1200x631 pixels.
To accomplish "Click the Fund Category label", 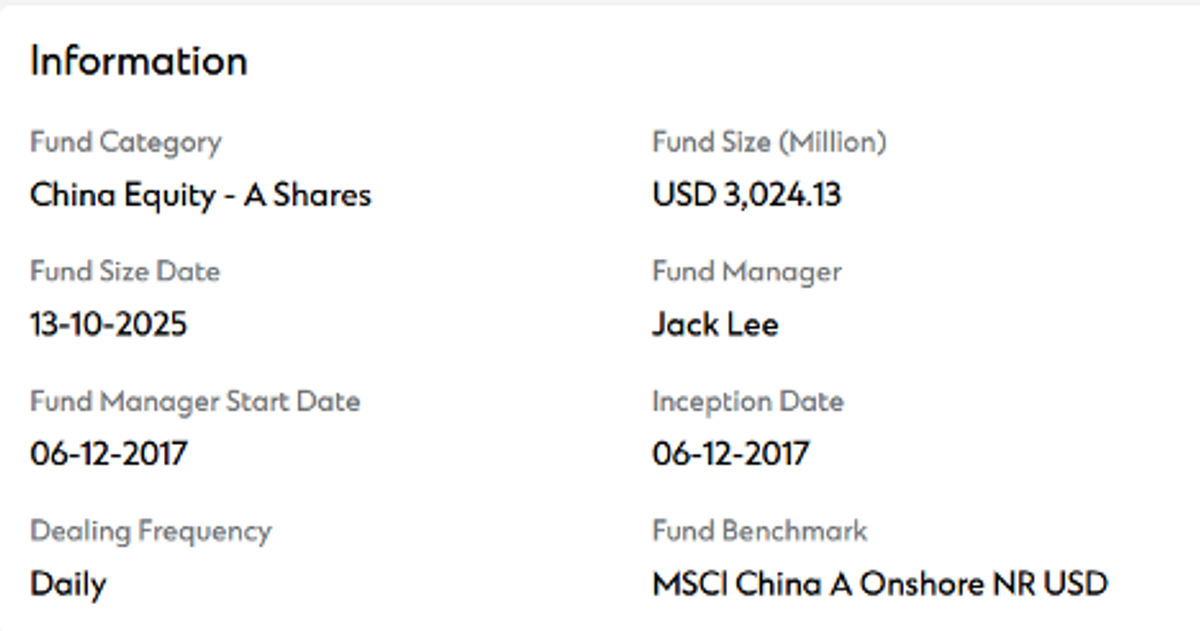I will tap(125, 142).
